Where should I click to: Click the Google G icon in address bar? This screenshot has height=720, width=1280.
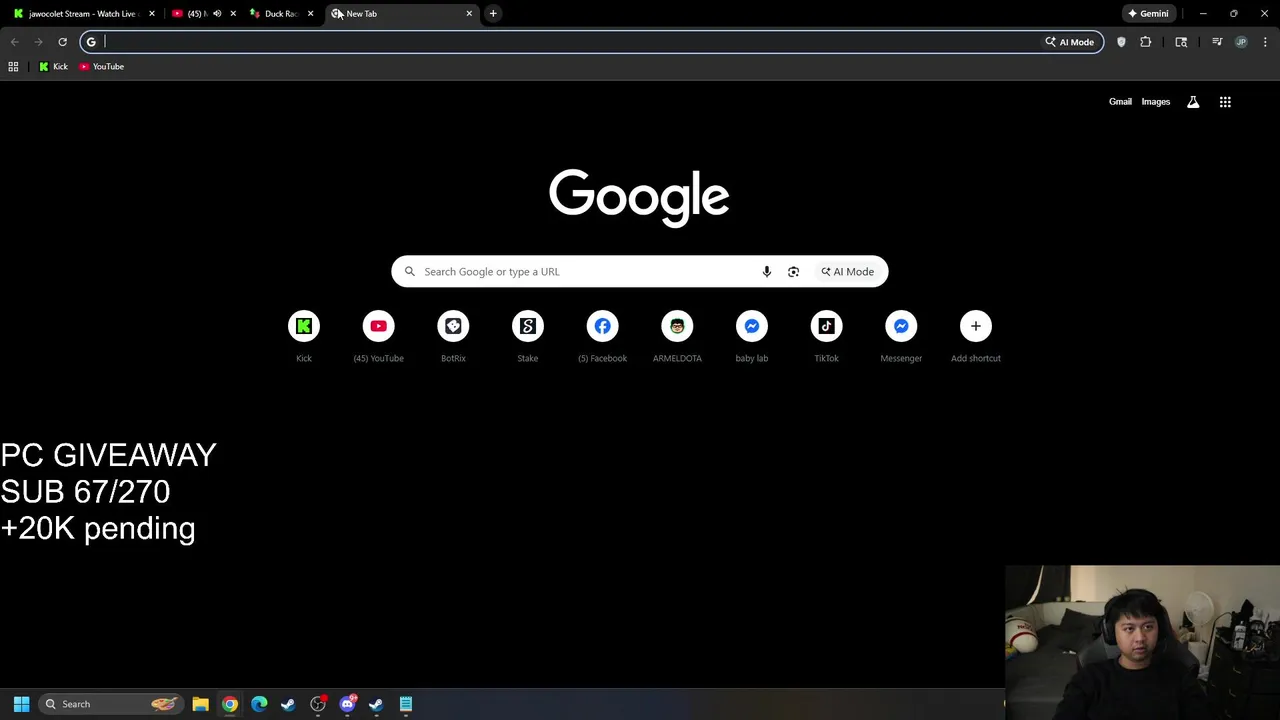91,42
